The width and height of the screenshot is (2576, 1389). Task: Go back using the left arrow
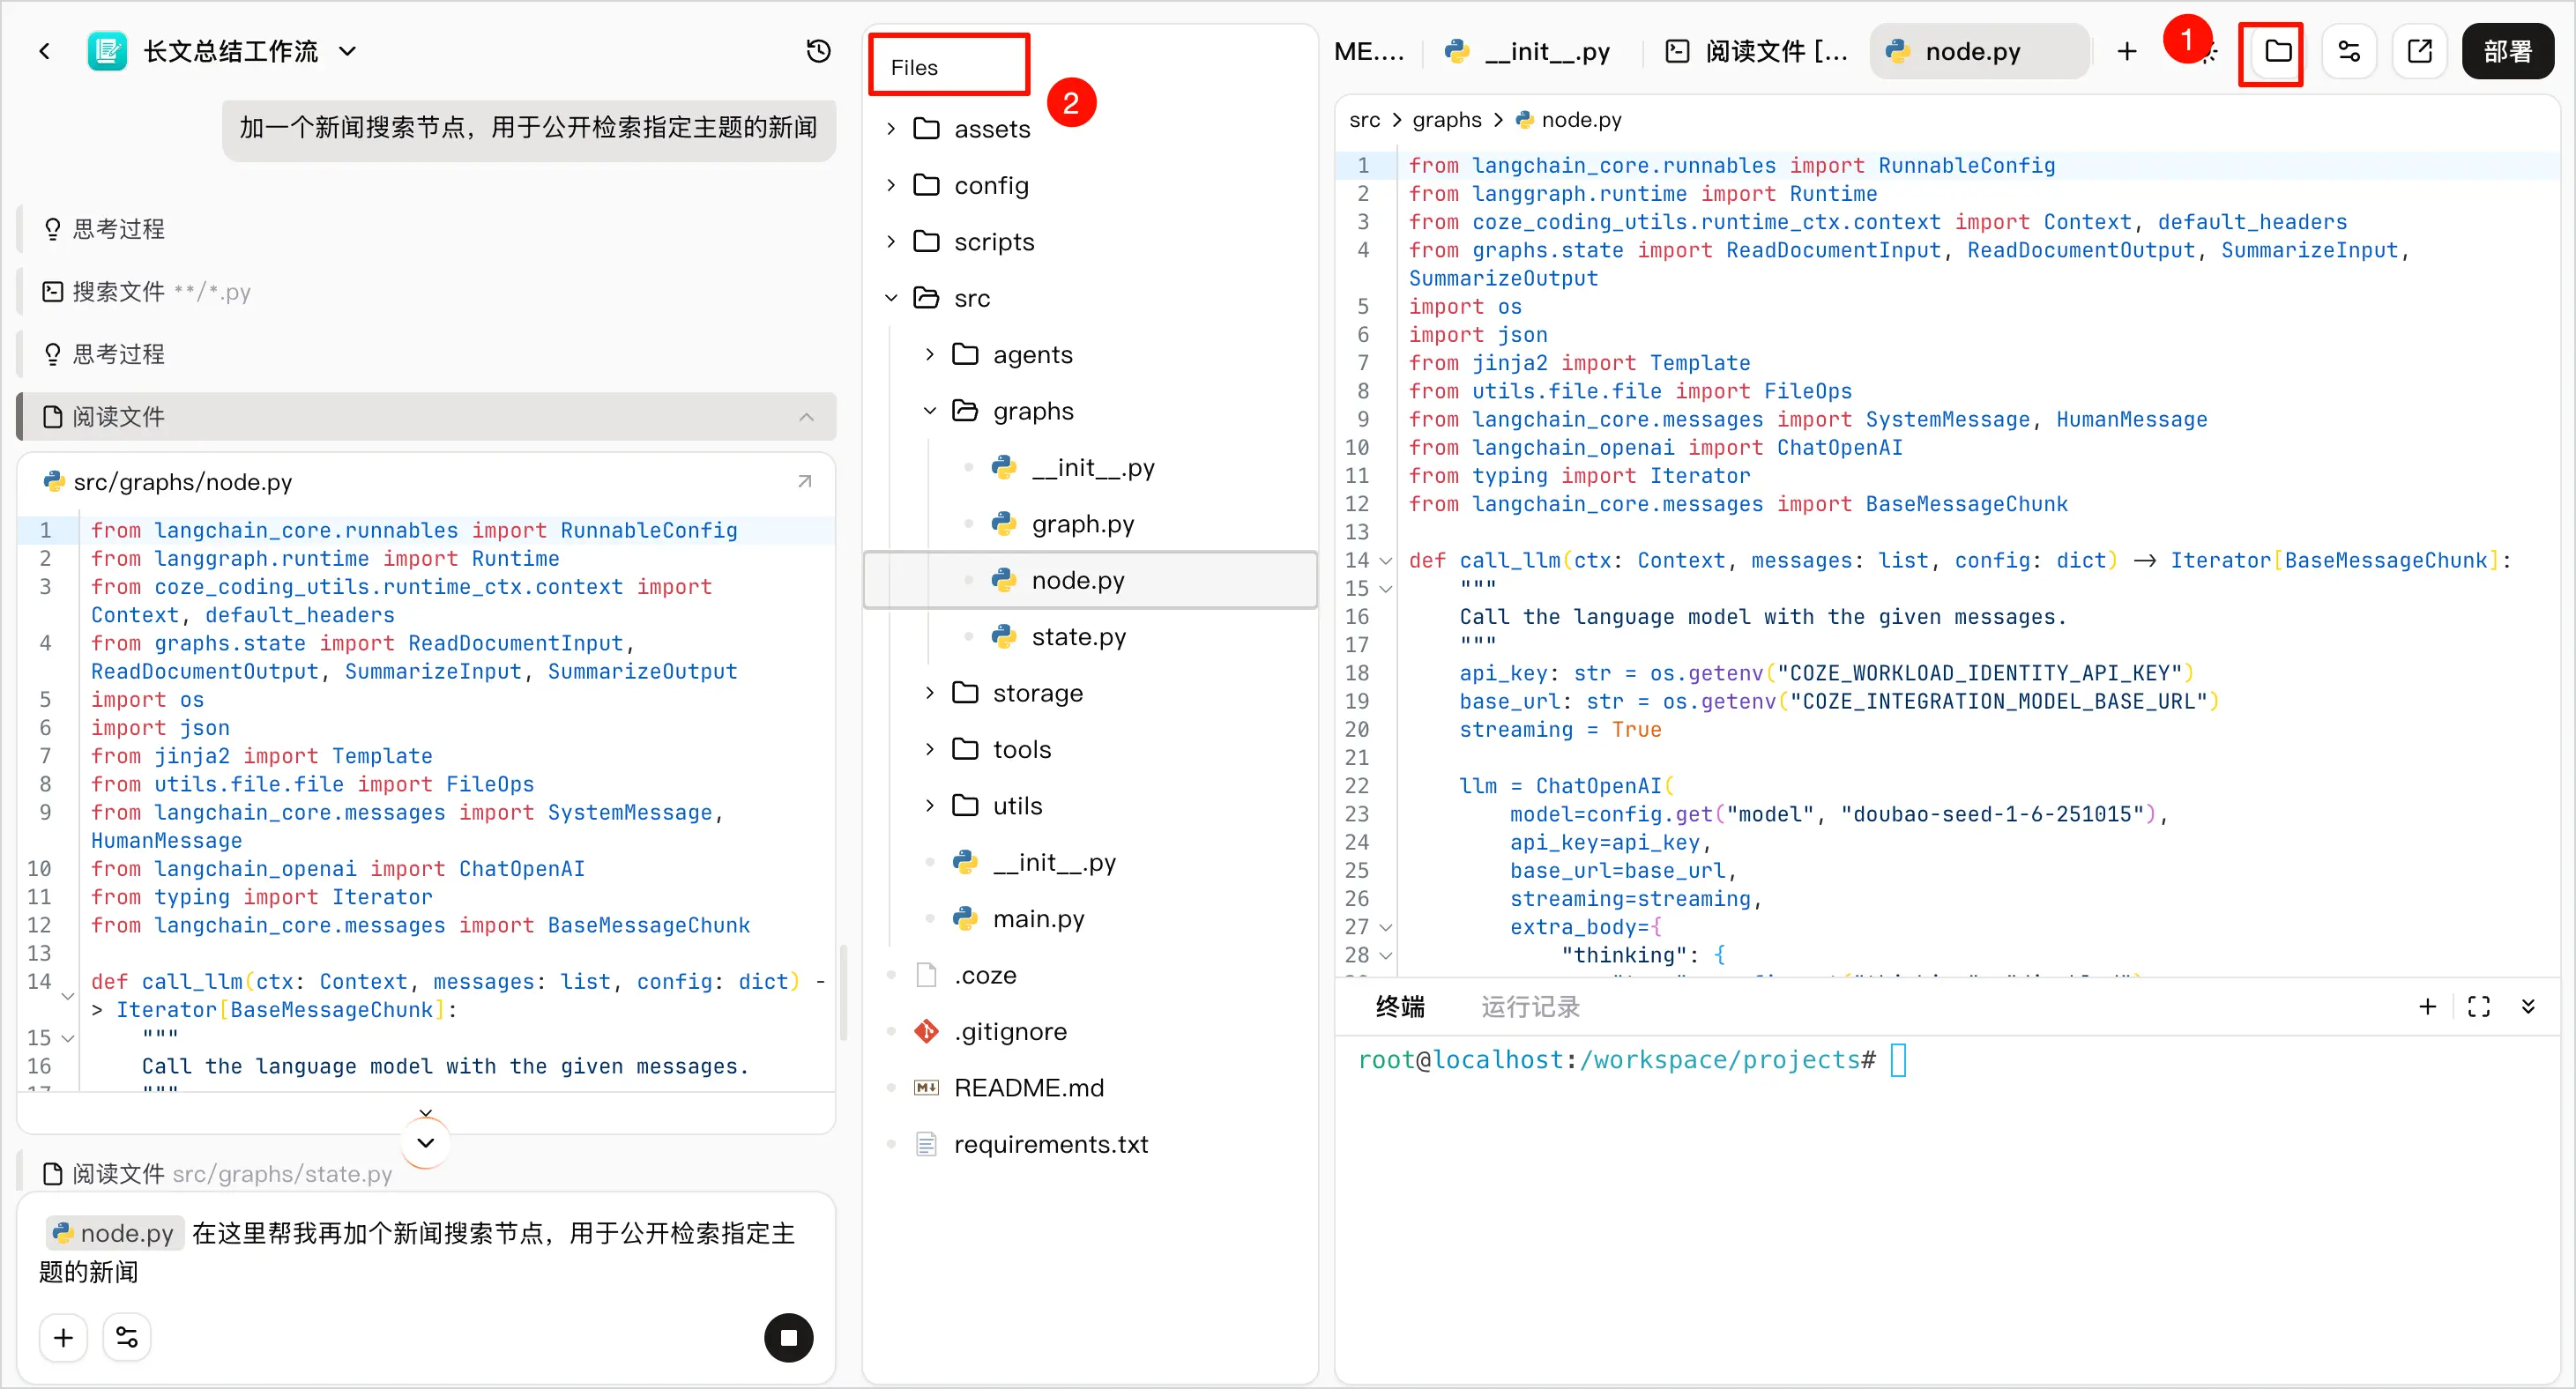pyautogui.click(x=44, y=51)
